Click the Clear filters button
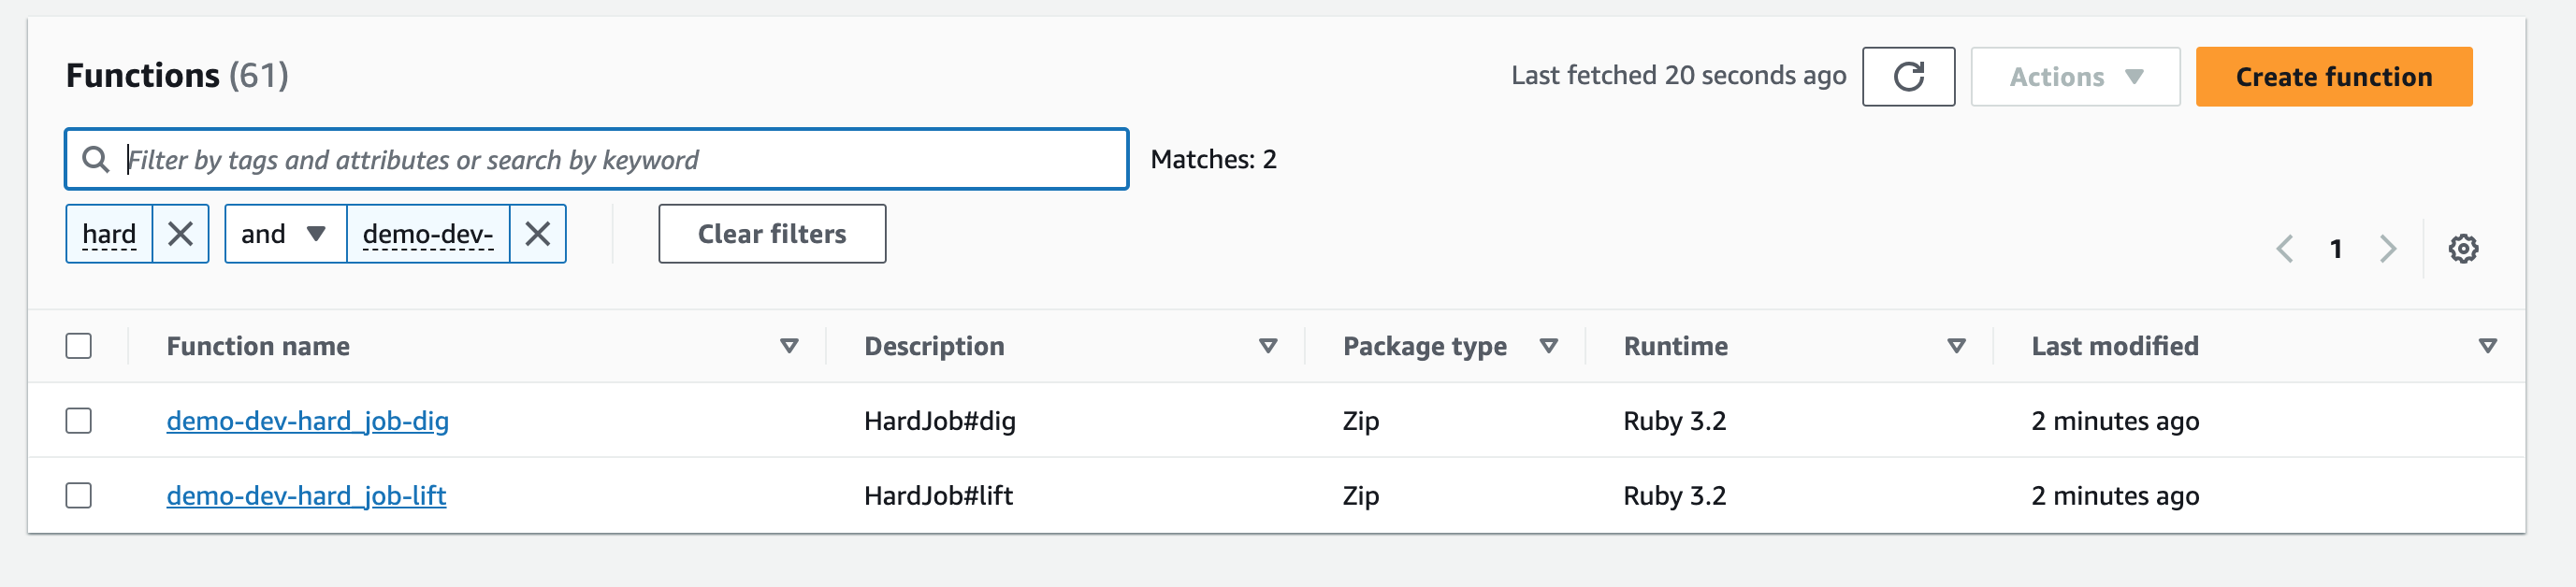The image size is (2576, 587). [x=771, y=234]
